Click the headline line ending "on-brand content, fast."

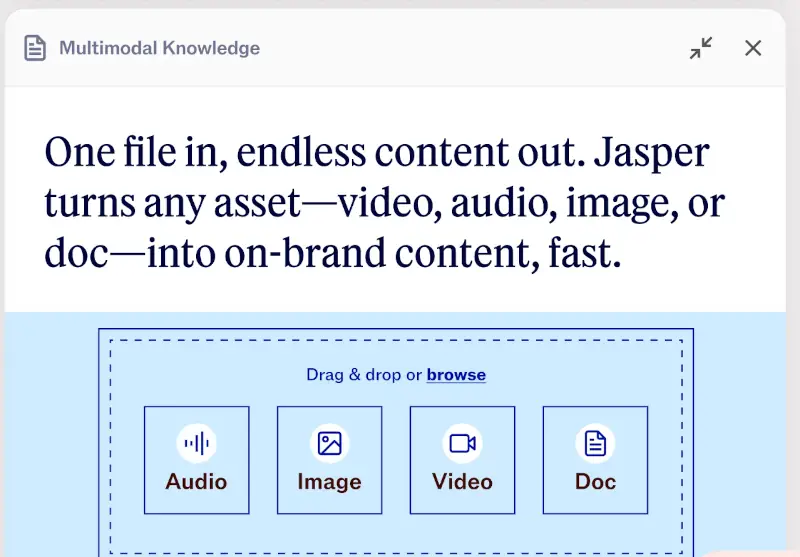333,253
